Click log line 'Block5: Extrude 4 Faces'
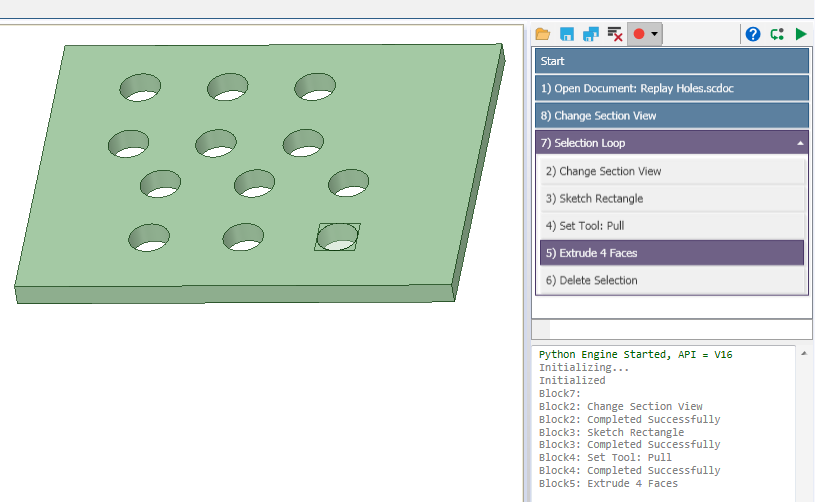Screen dimensions: 815x502 (x=608, y=484)
